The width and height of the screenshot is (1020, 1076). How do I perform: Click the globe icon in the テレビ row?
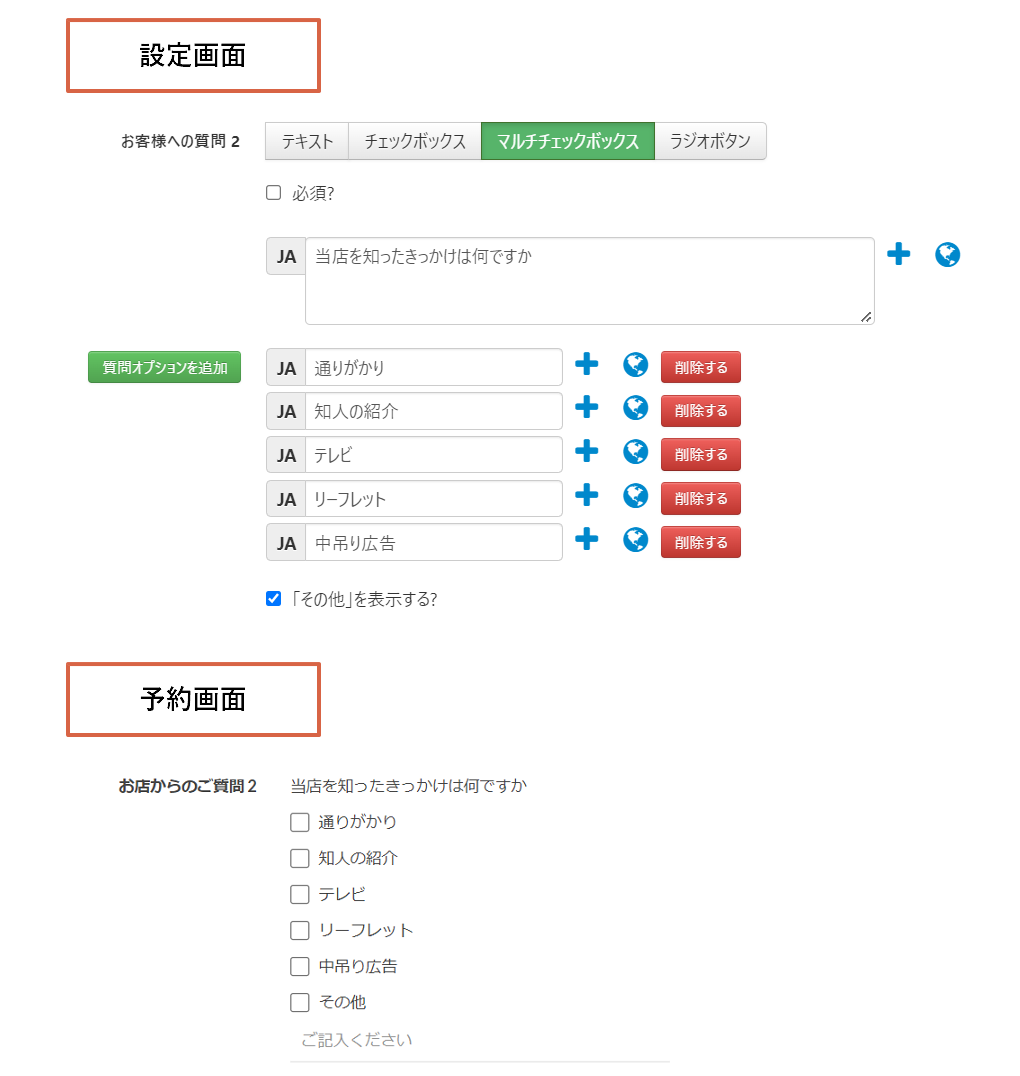[x=636, y=452]
